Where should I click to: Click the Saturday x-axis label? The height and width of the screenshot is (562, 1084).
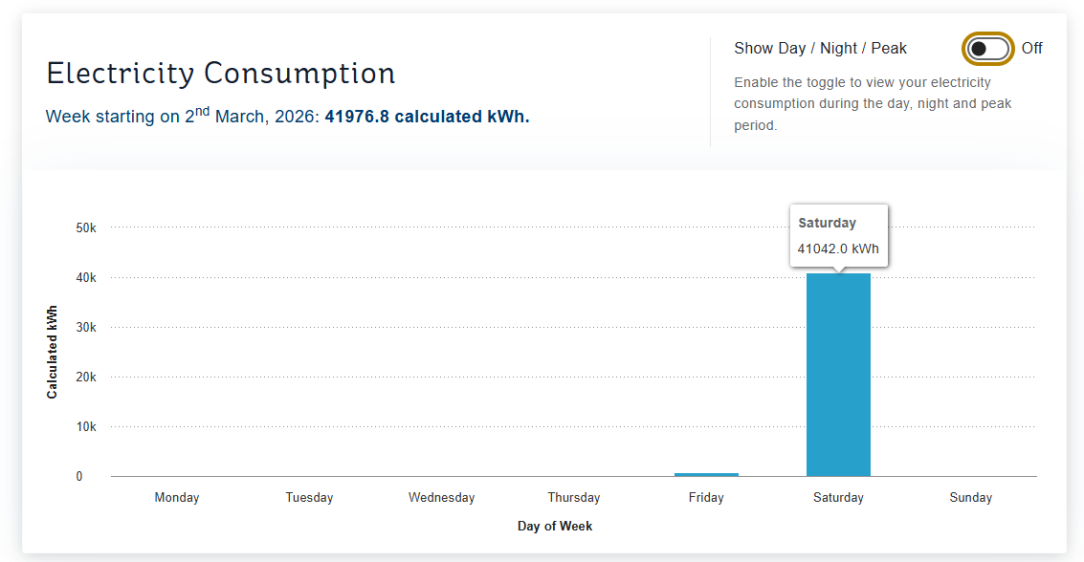coord(838,497)
